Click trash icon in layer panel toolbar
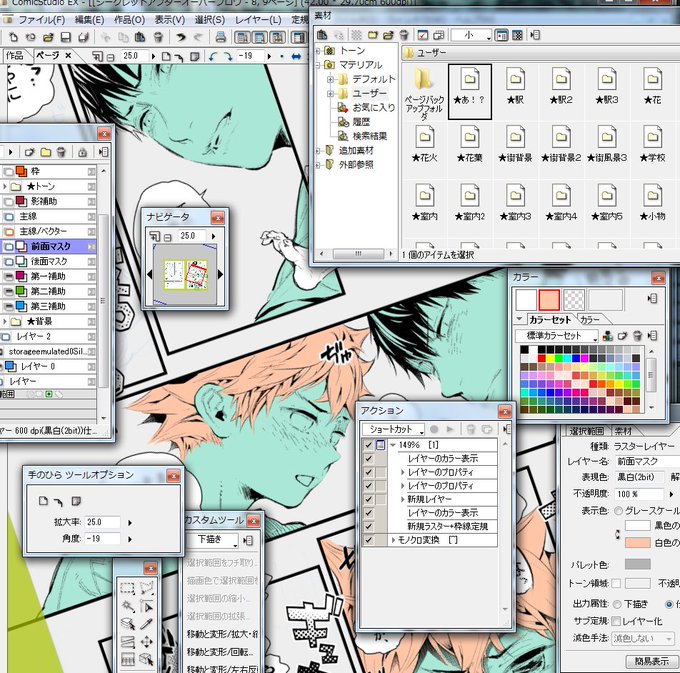This screenshot has height=673, width=680. pyautogui.click(x=61, y=152)
